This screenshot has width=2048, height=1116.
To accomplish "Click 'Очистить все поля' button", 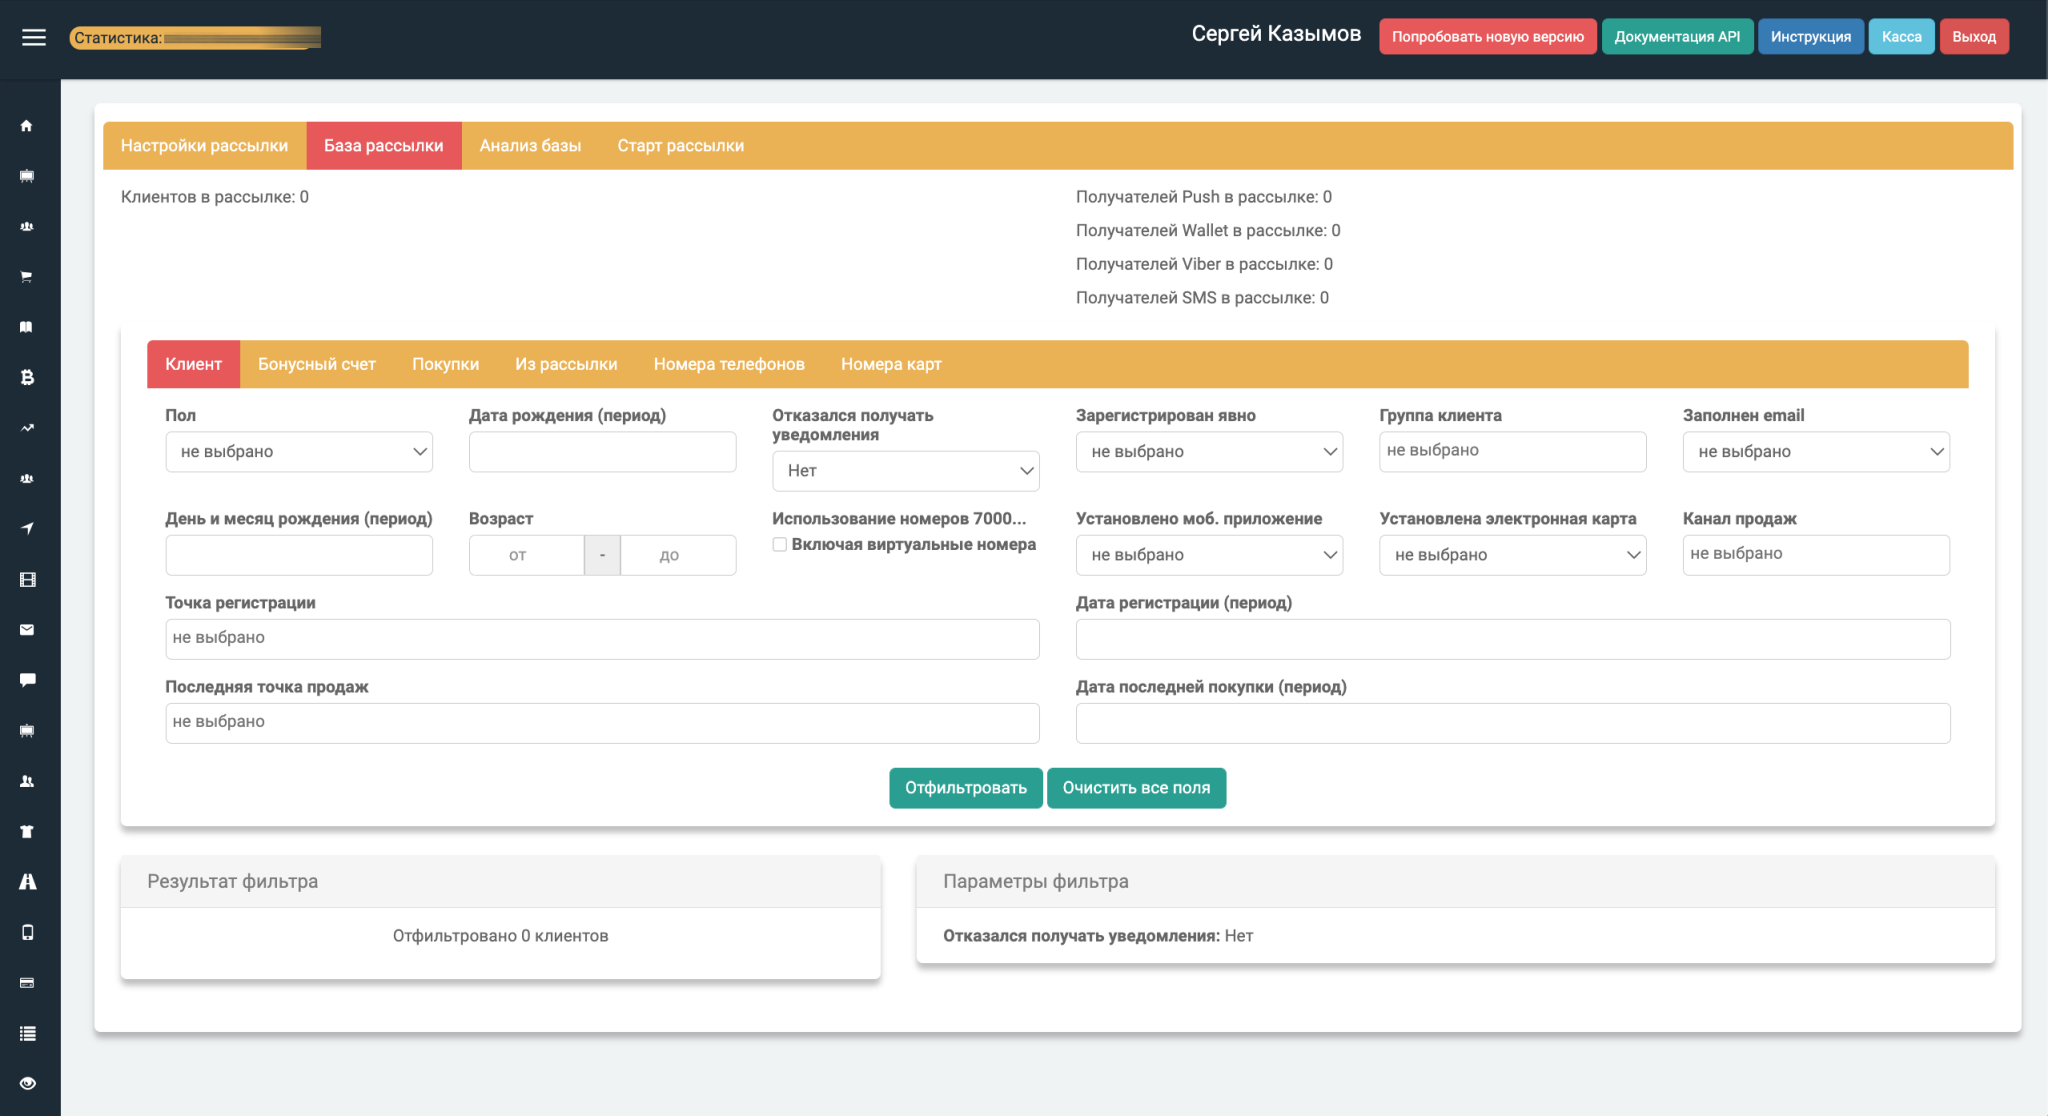I will [x=1136, y=788].
